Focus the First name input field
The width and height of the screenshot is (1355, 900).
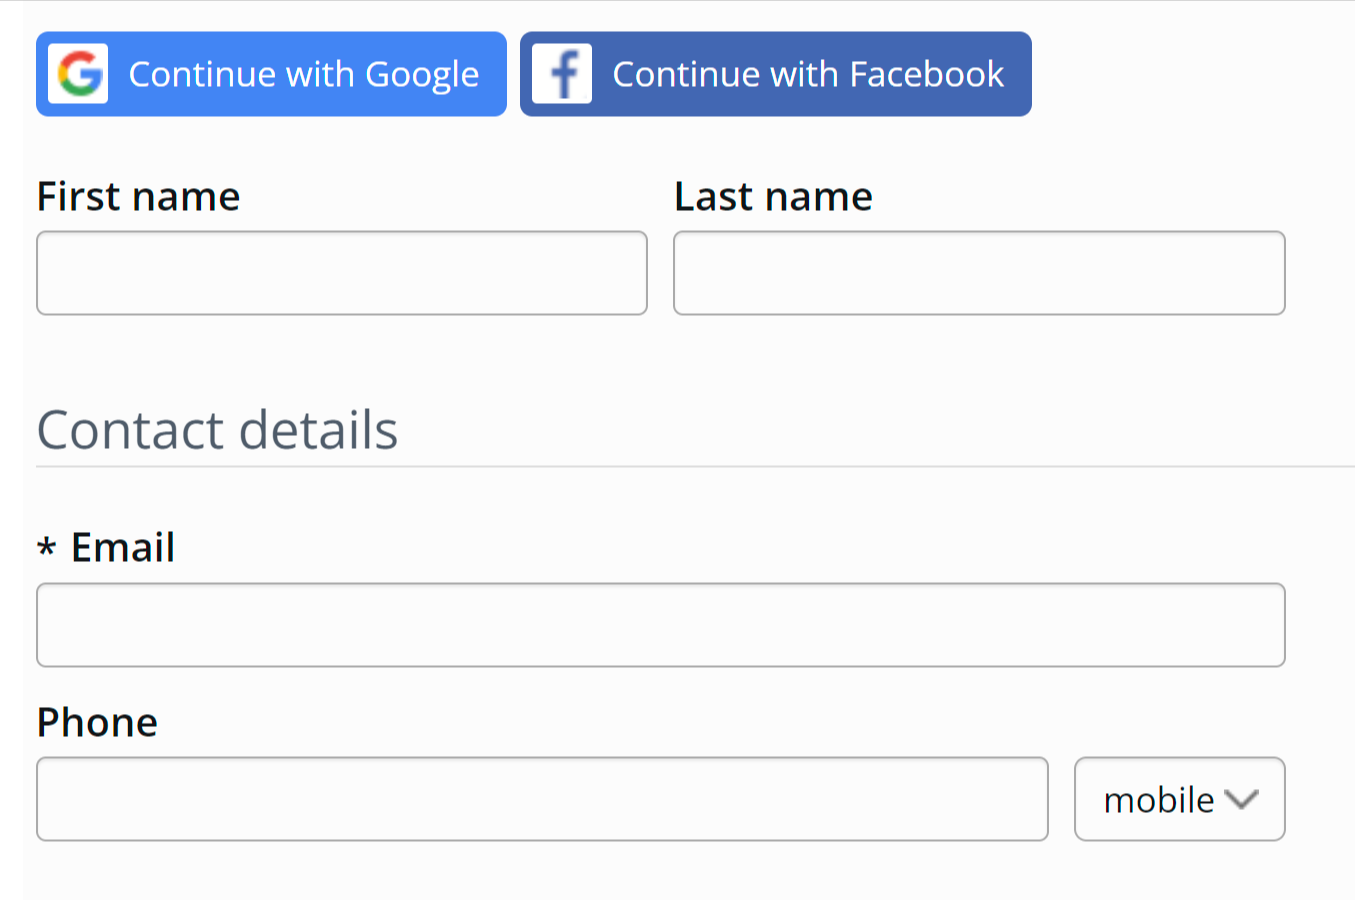point(341,273)
